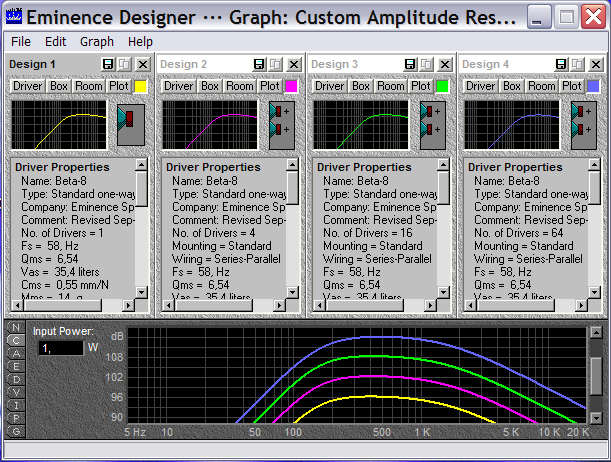Click the copy icon in Design 2 header
Image resolution: width=611 pixels, height=462 pixels.
pos(274,64)
